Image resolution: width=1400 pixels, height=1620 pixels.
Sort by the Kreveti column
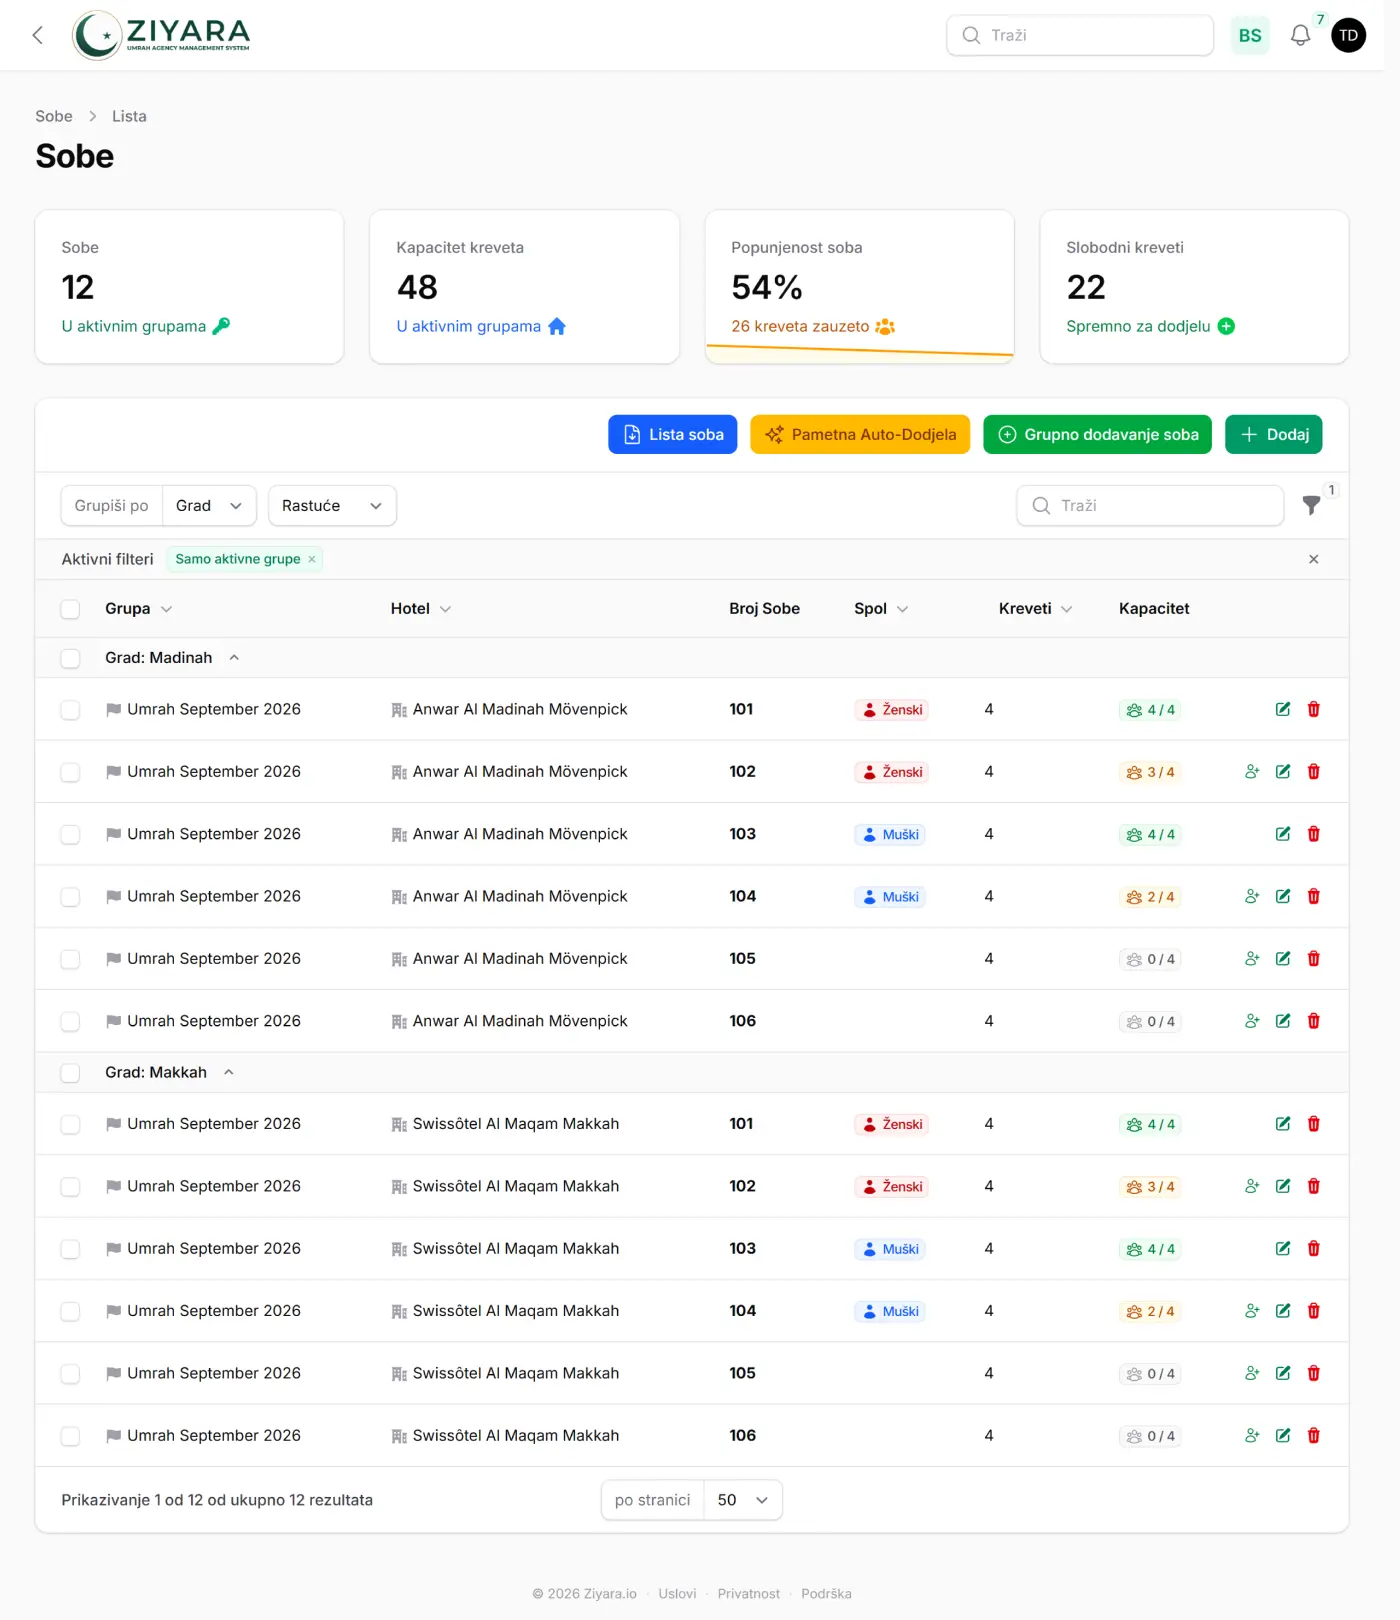(x=1035, y=608)
